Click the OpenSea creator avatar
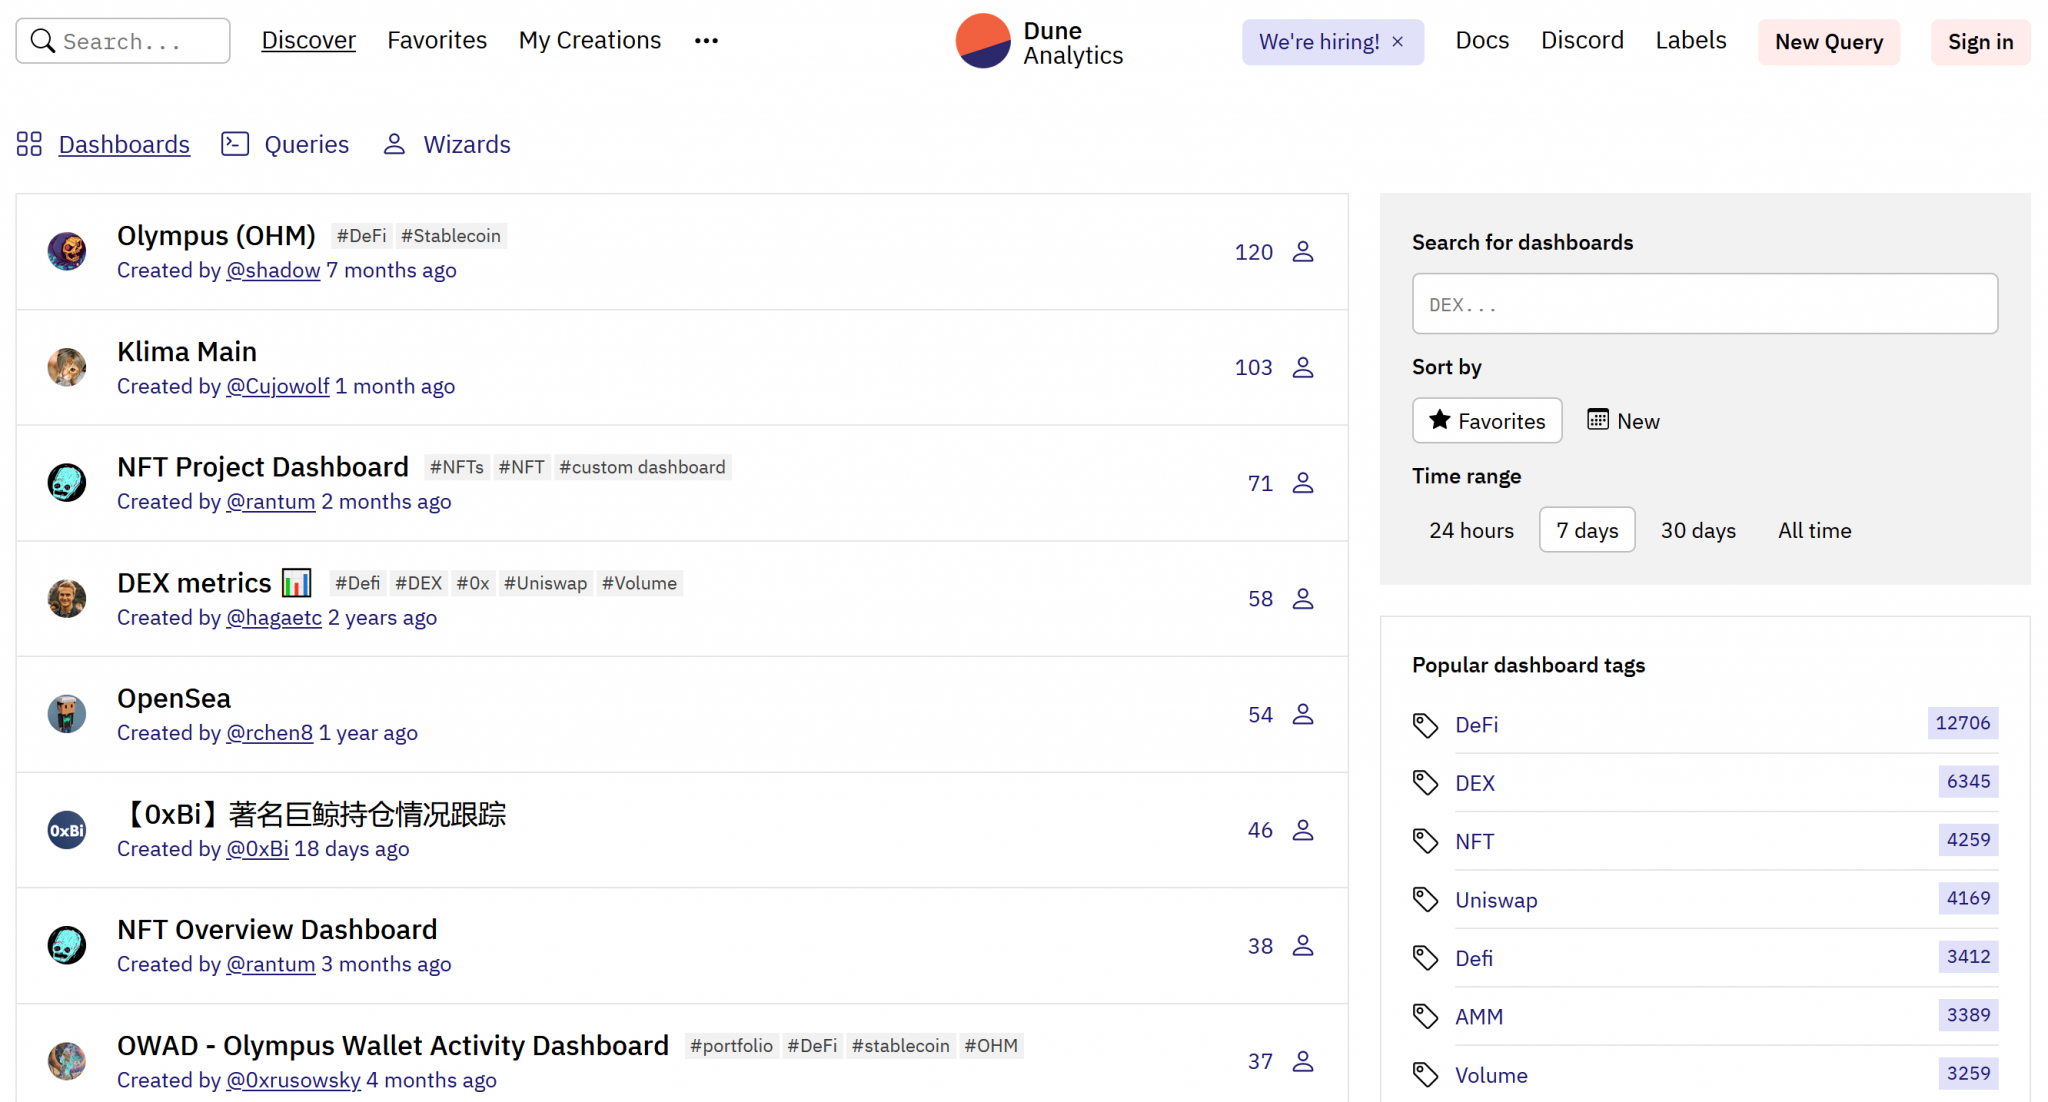This screenshot has width=2048, height=1102. tap(67, 714)
